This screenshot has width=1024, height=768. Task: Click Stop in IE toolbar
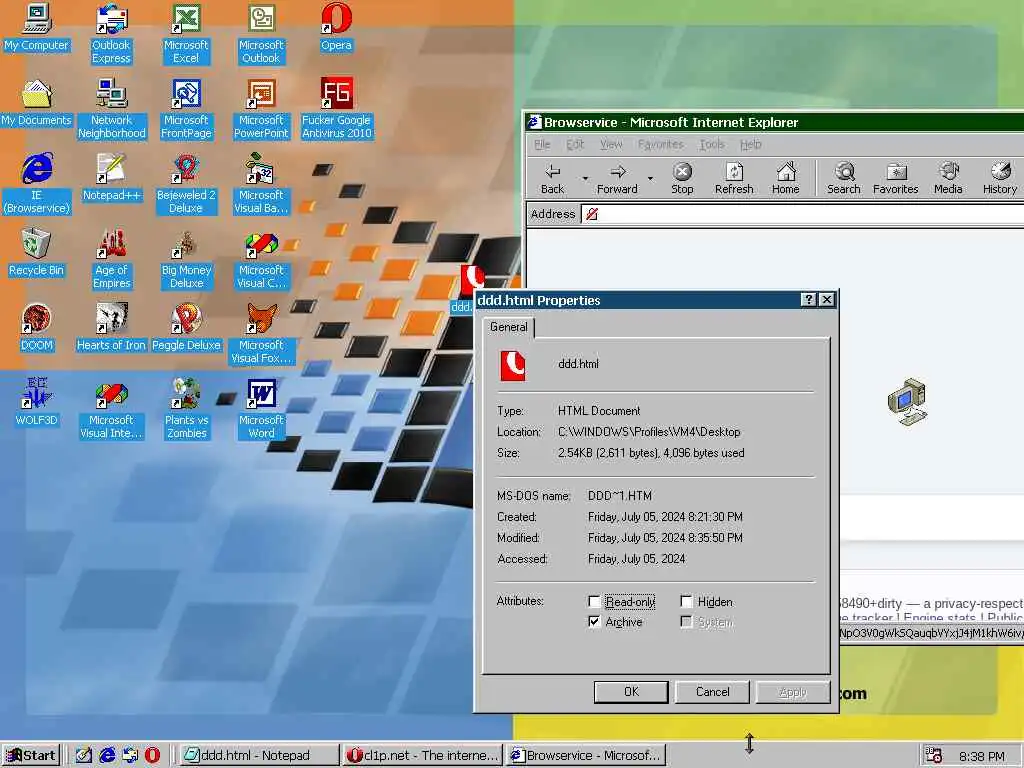pyautogui.click(x=682, y=178)
